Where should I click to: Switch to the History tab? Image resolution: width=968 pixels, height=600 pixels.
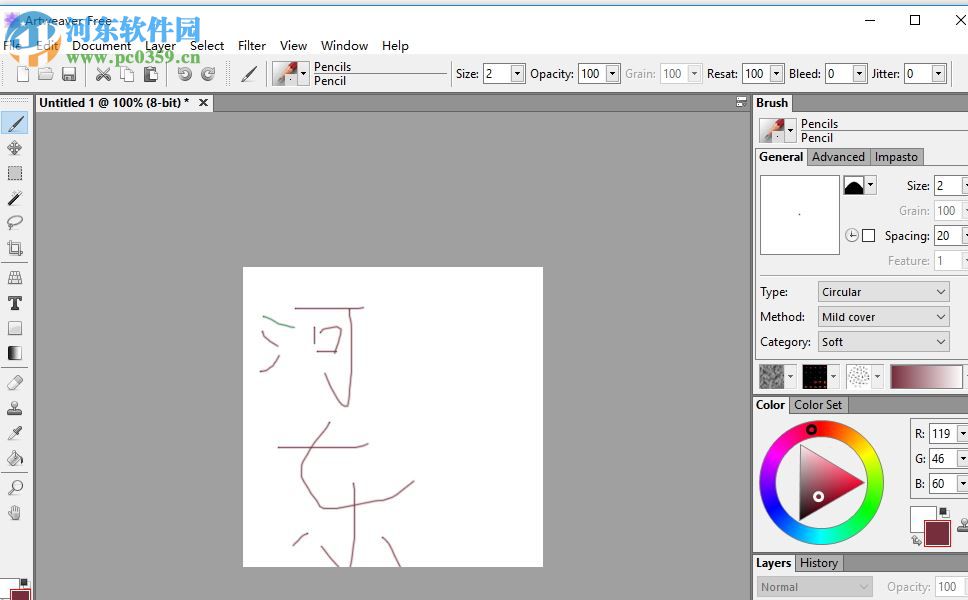(x=819, y=563)
